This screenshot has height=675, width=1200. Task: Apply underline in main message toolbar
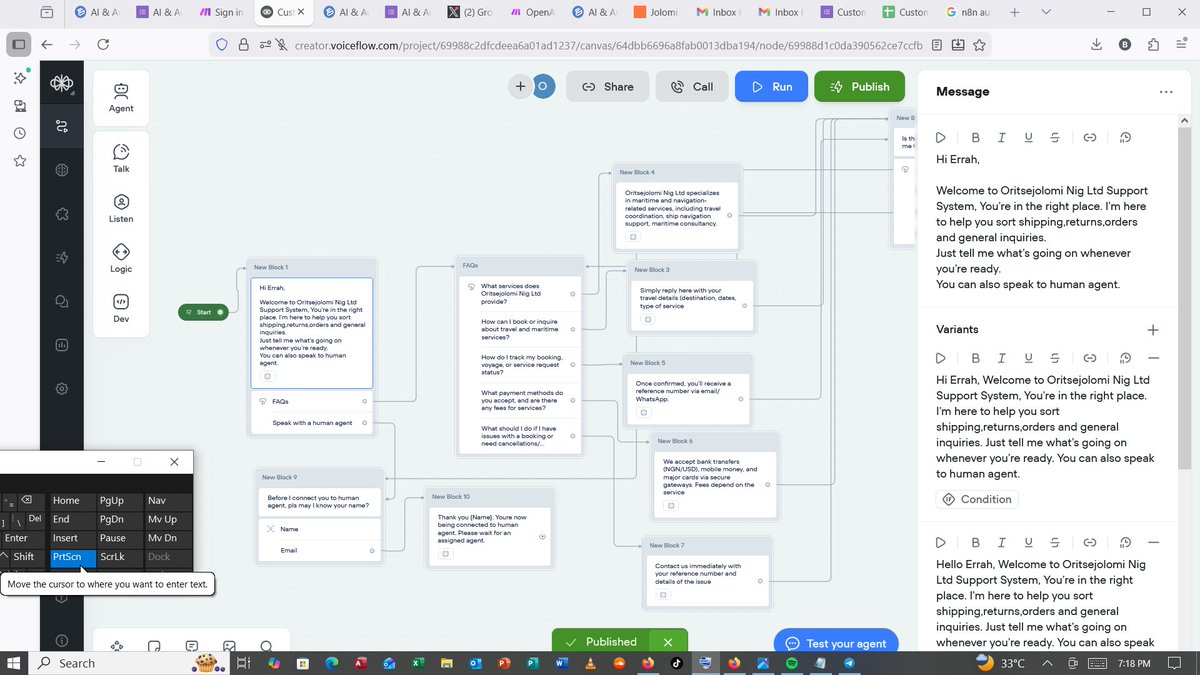click(1028, 137)
